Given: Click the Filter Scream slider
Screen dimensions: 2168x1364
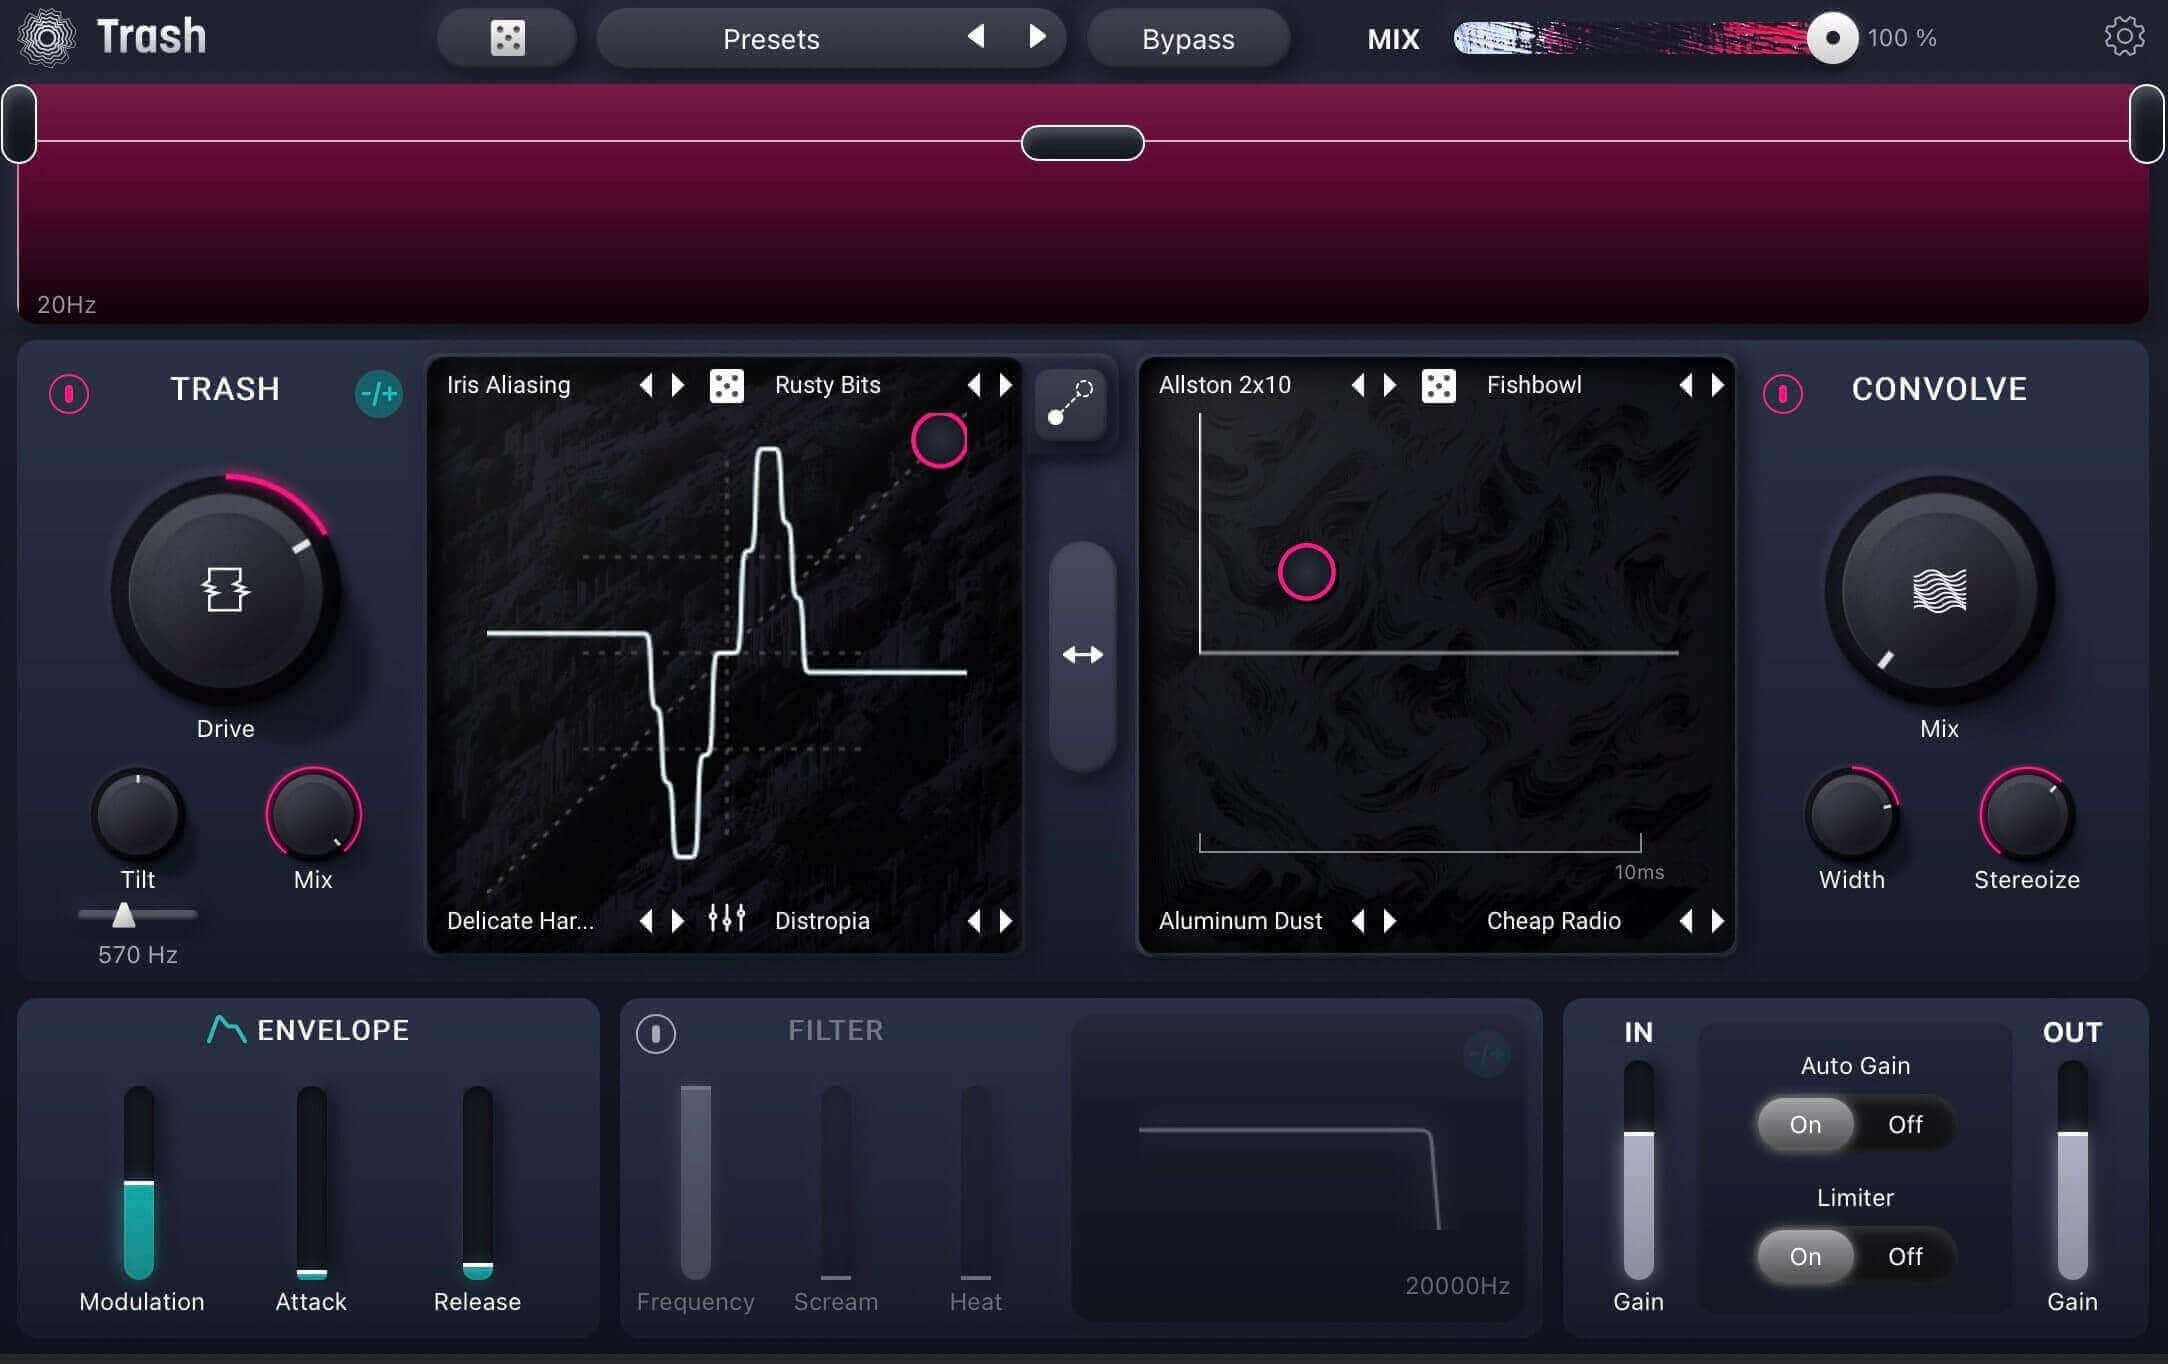Looking at the screenshot, I should [x=836, y=1183].
